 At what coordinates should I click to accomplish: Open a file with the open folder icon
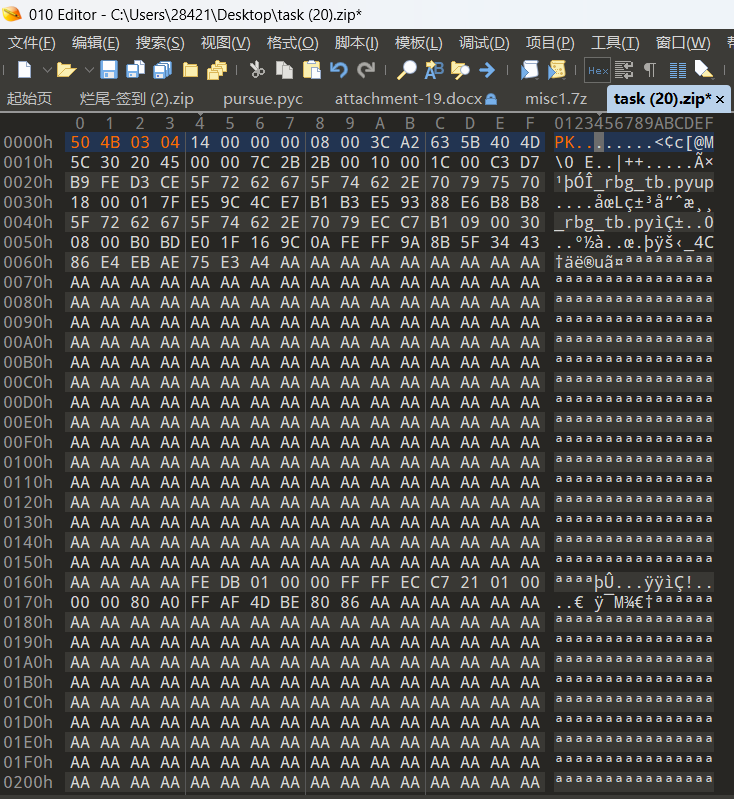66,70
